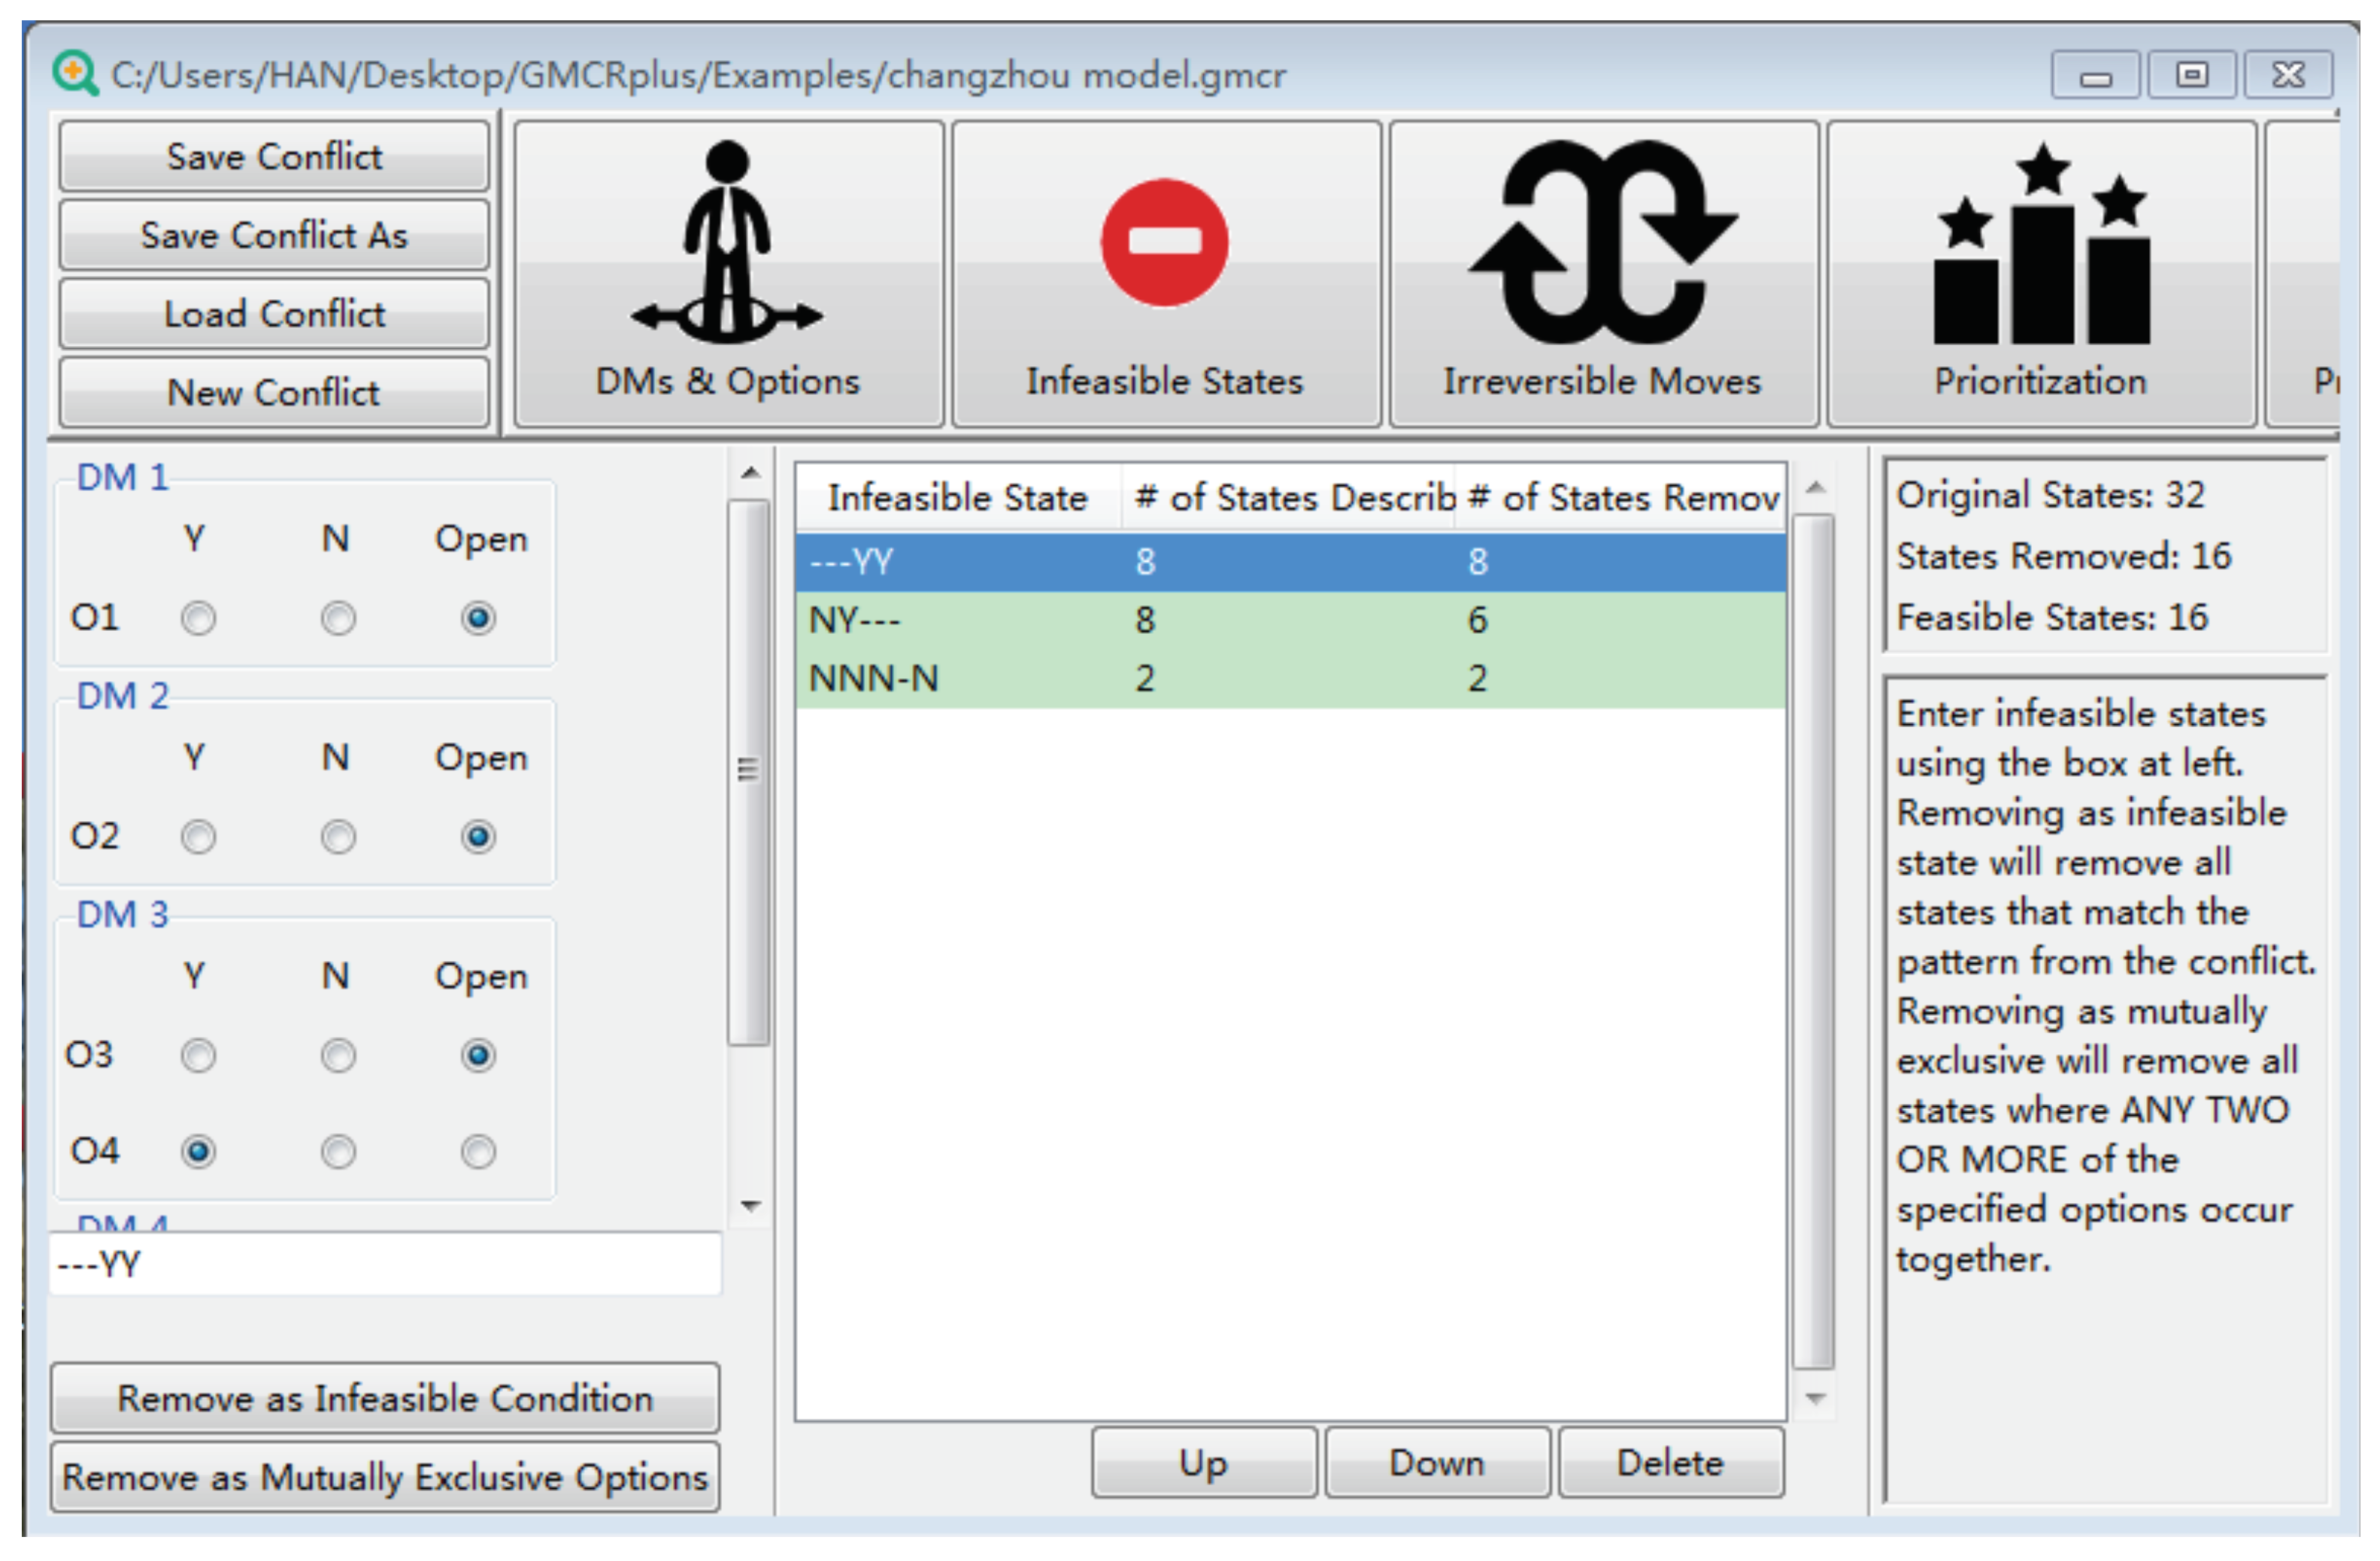This screenshot has width=2380, height=1561.
Task: Click the GMCR+ magnifier title bar icon
Action: (76, 74)
